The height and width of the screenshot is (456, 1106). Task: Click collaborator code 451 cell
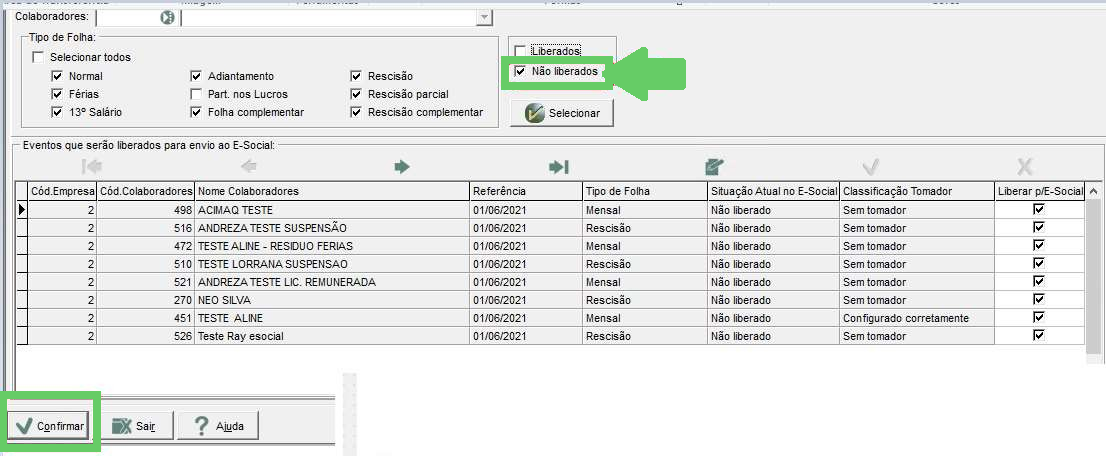(145, 318)
